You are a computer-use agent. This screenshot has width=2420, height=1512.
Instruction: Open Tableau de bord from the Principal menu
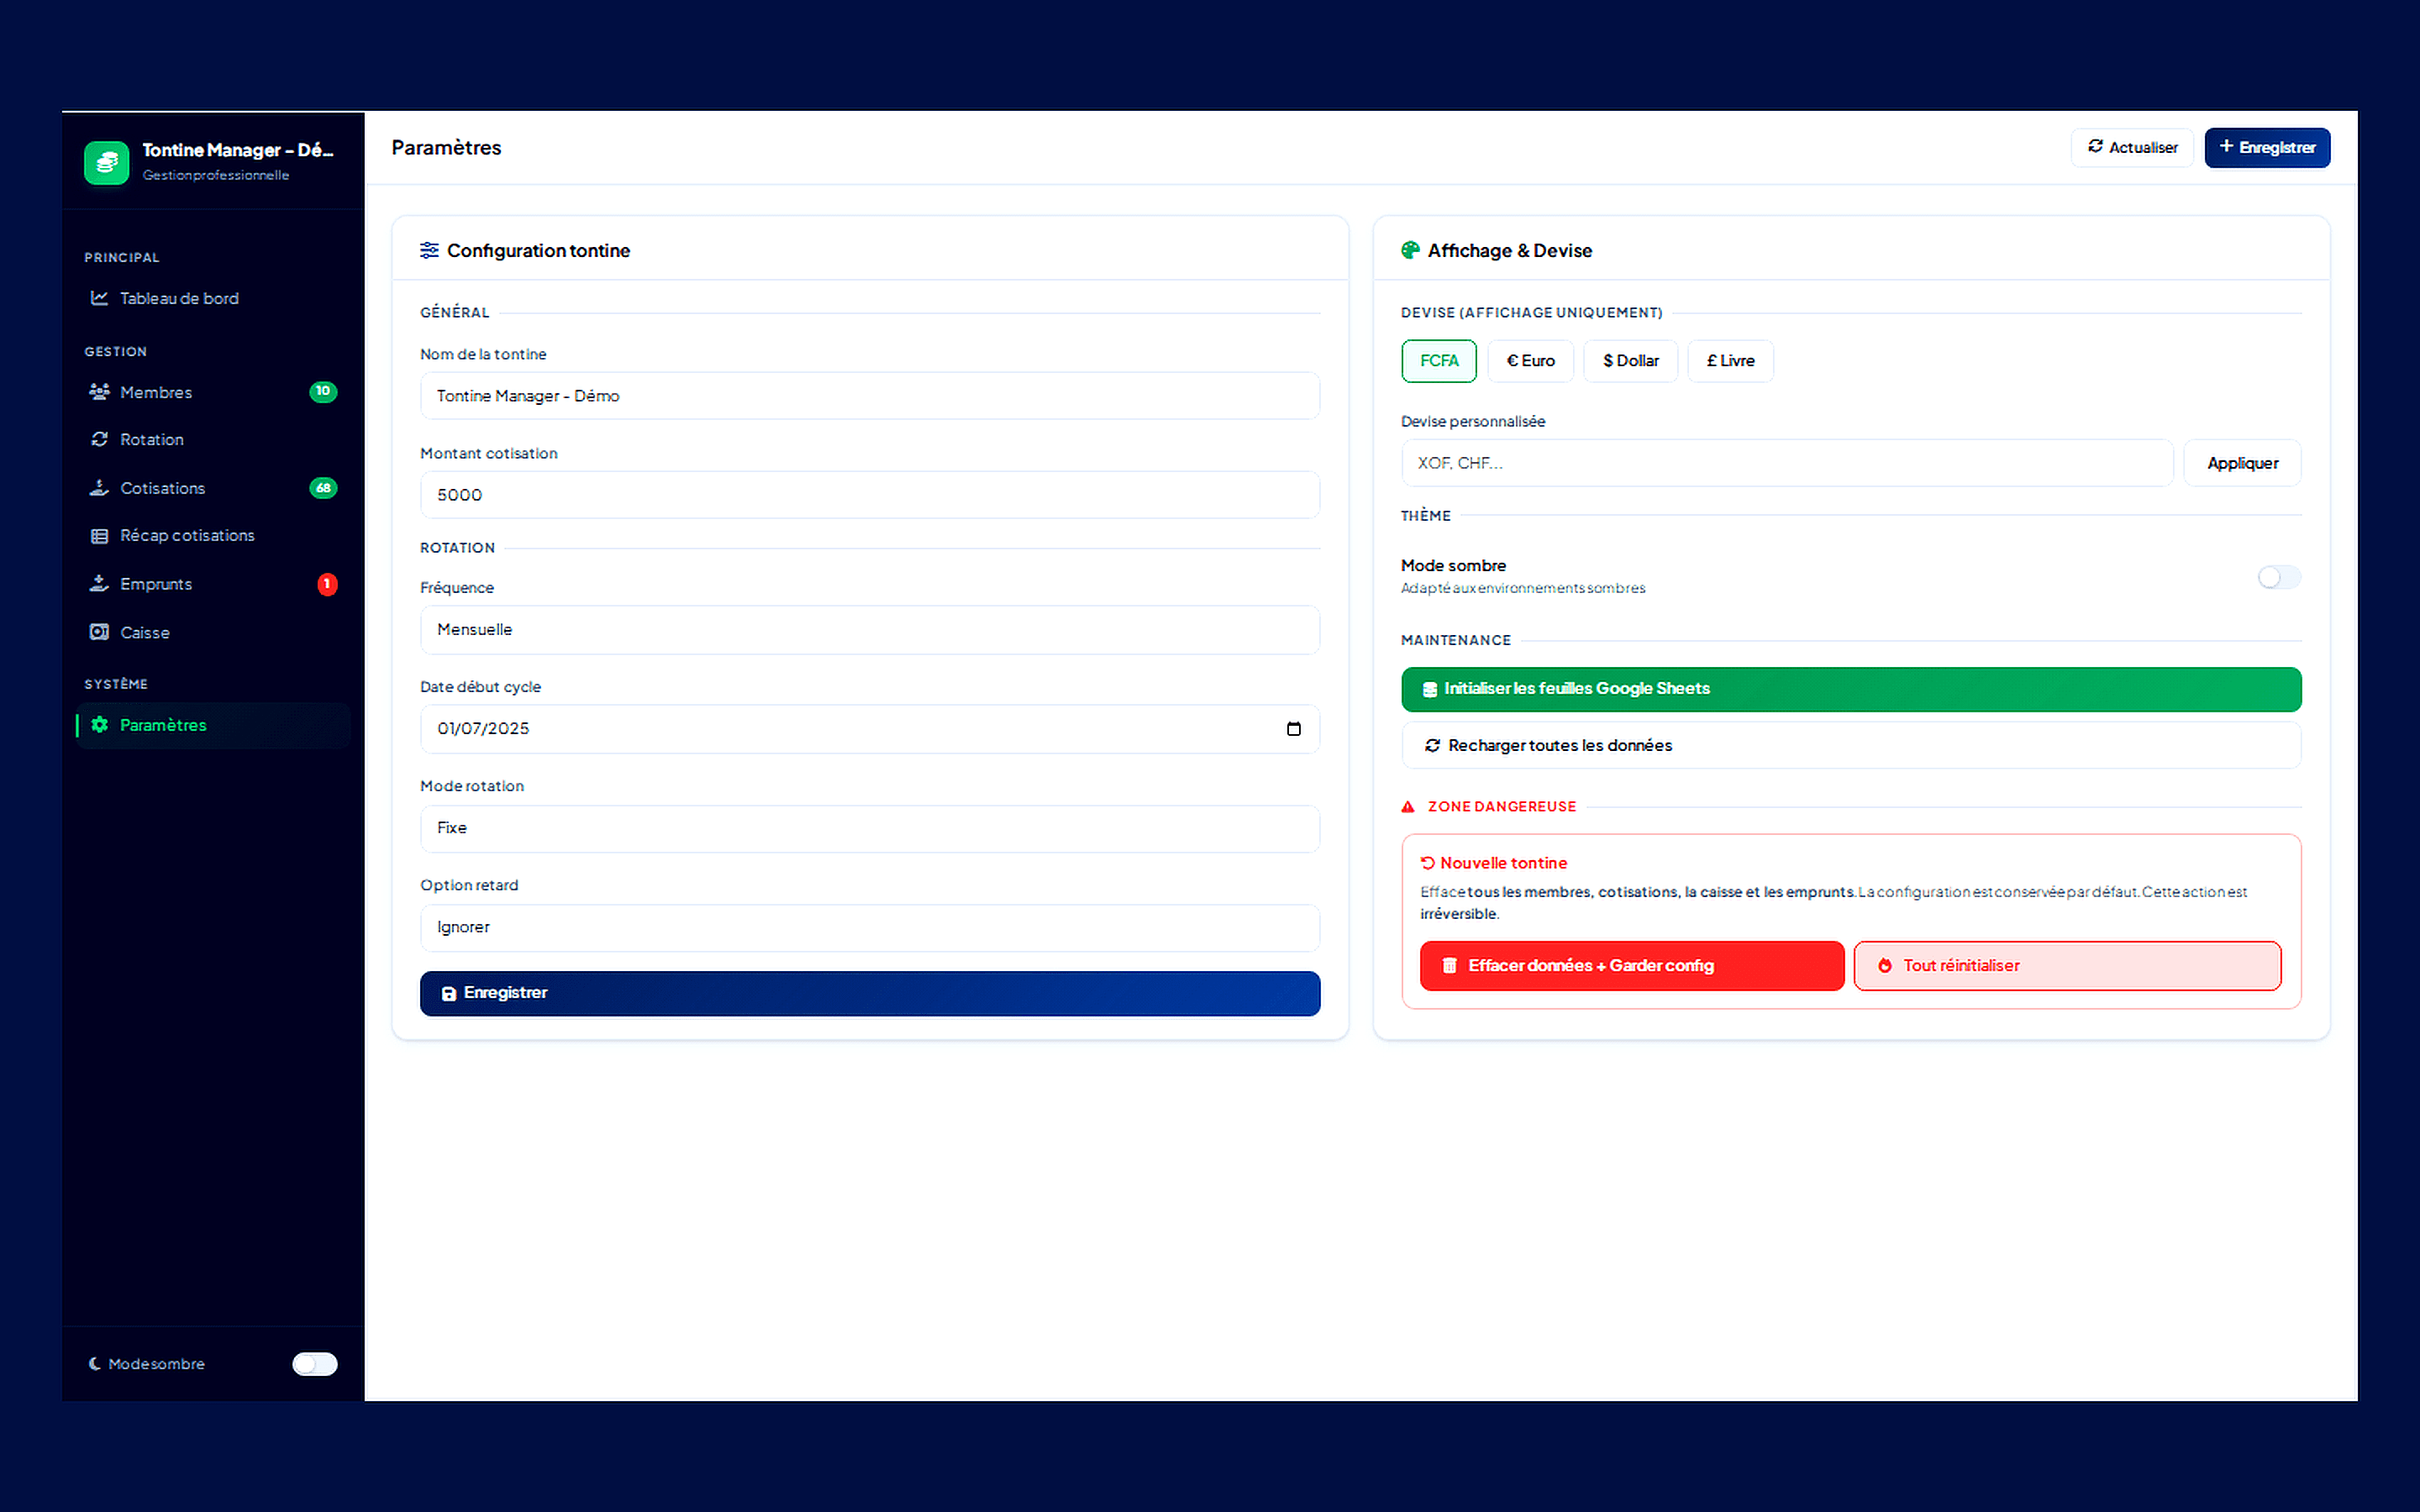click(178, 298)
